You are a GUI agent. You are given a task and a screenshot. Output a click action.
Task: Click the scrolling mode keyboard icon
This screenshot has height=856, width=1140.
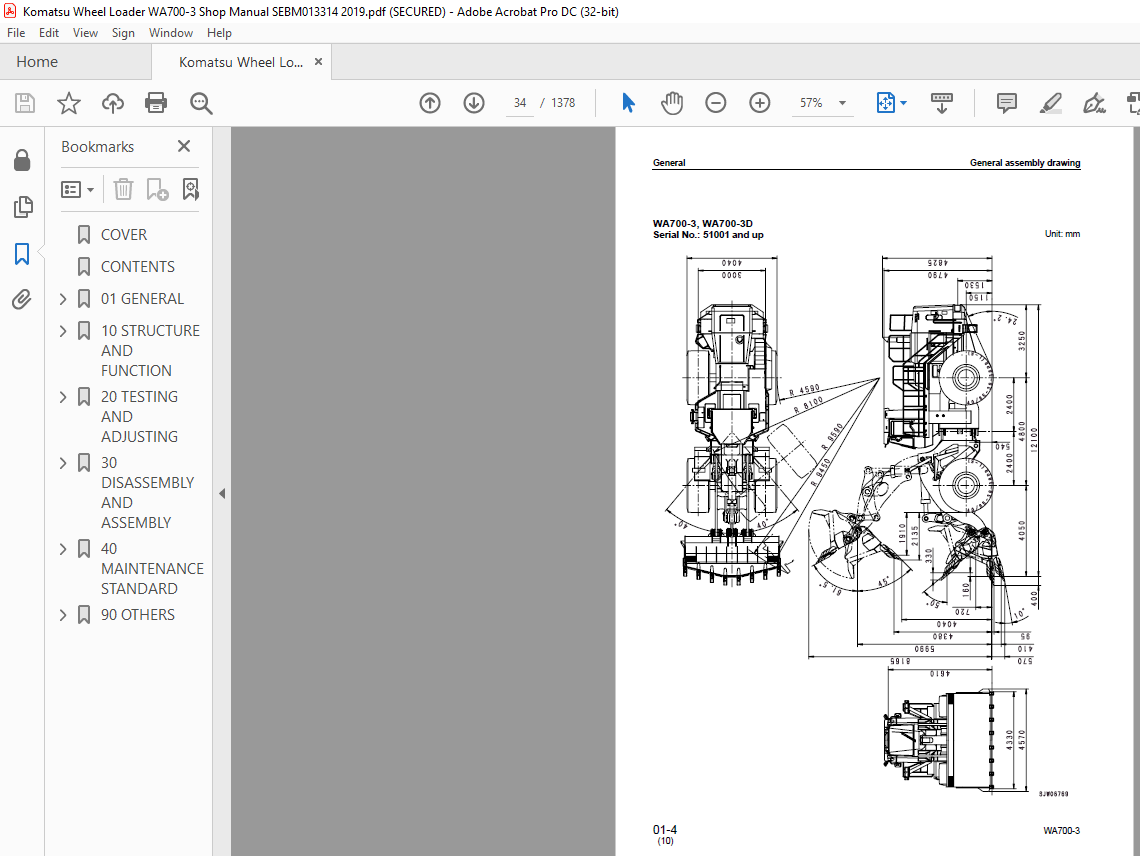(942, 103)
